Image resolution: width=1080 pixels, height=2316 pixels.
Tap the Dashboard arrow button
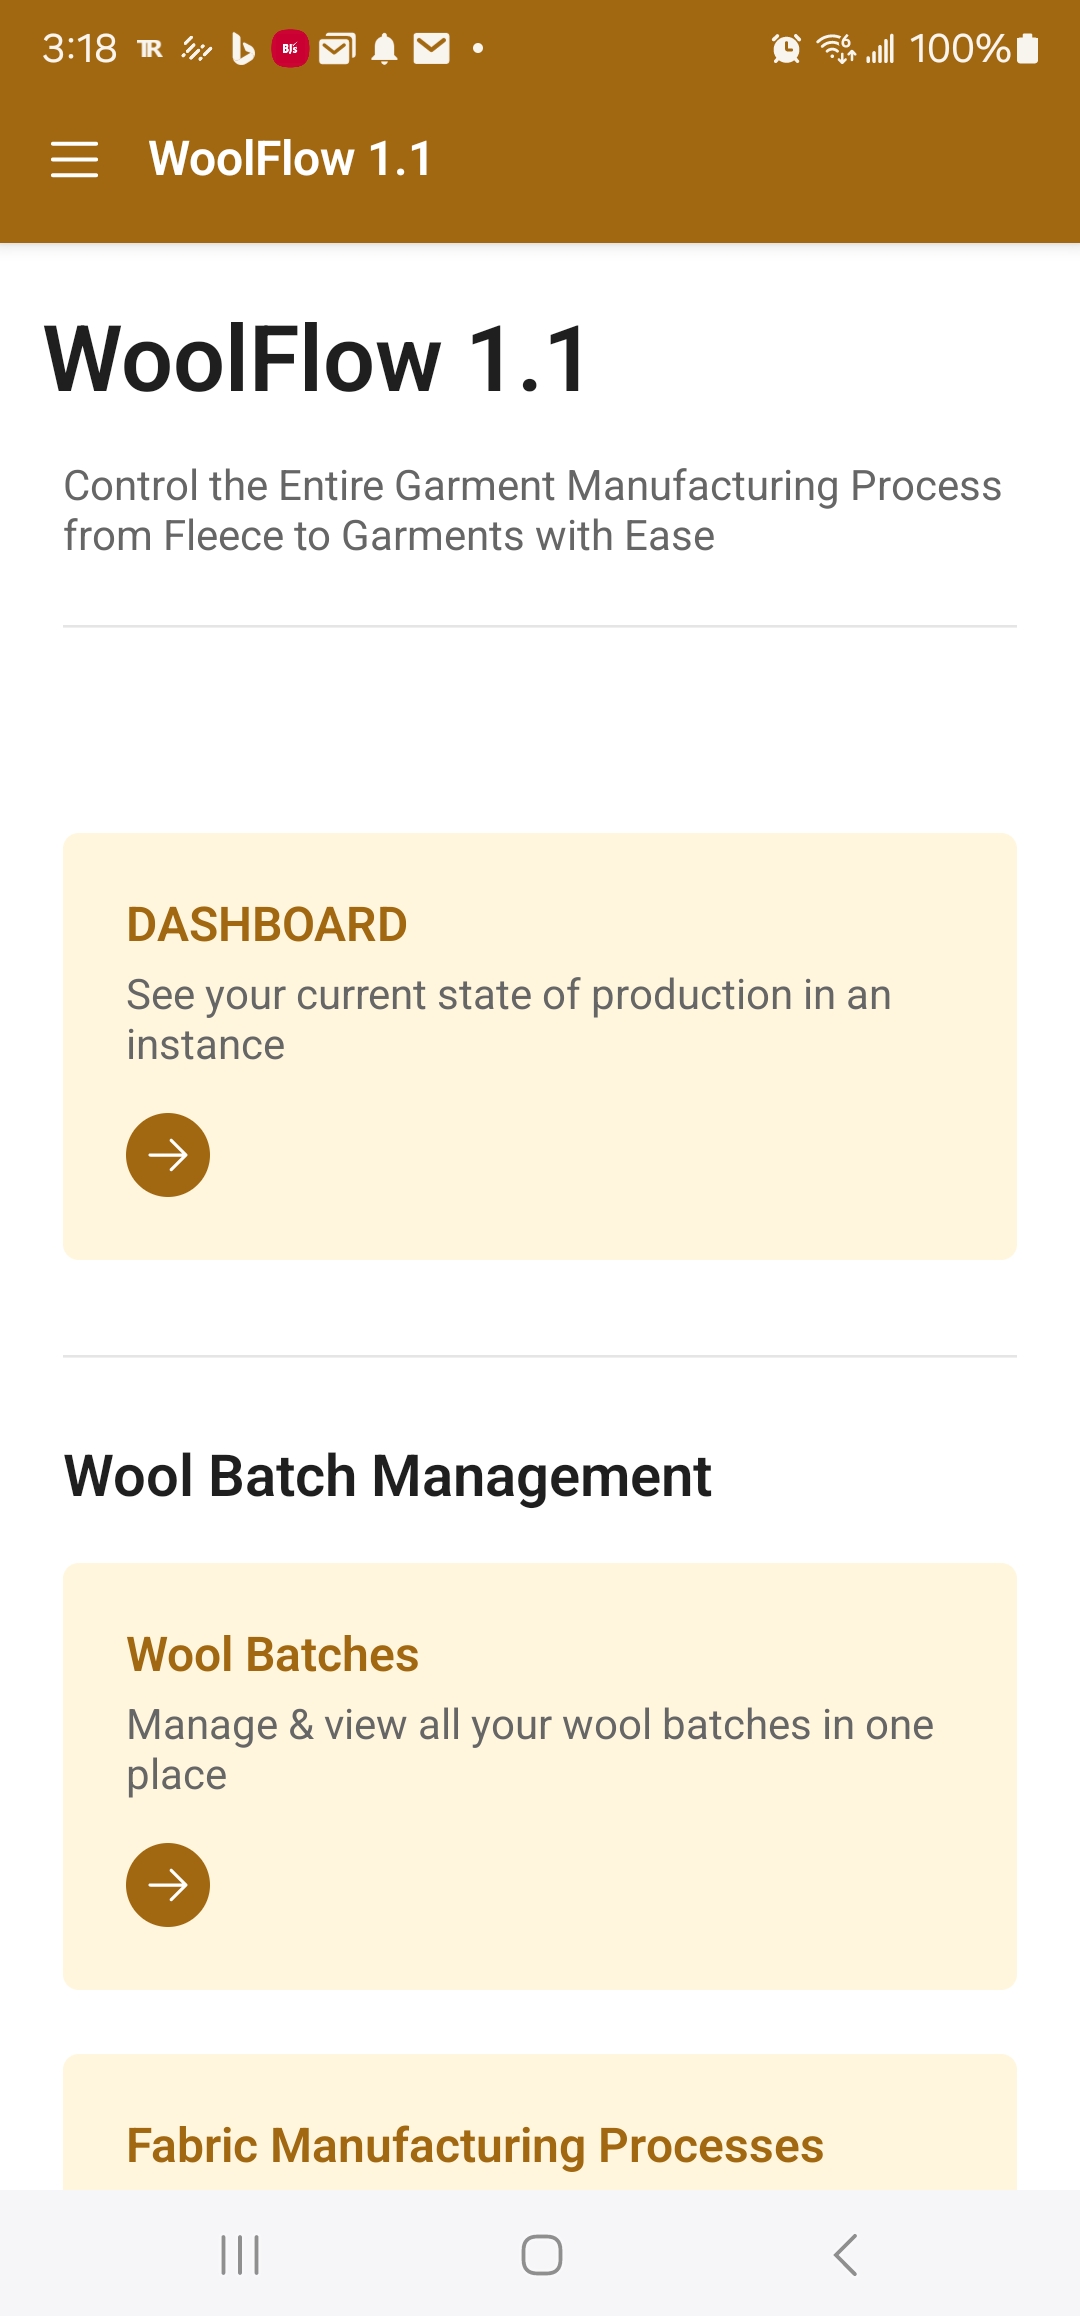(x=168, y=1155)
